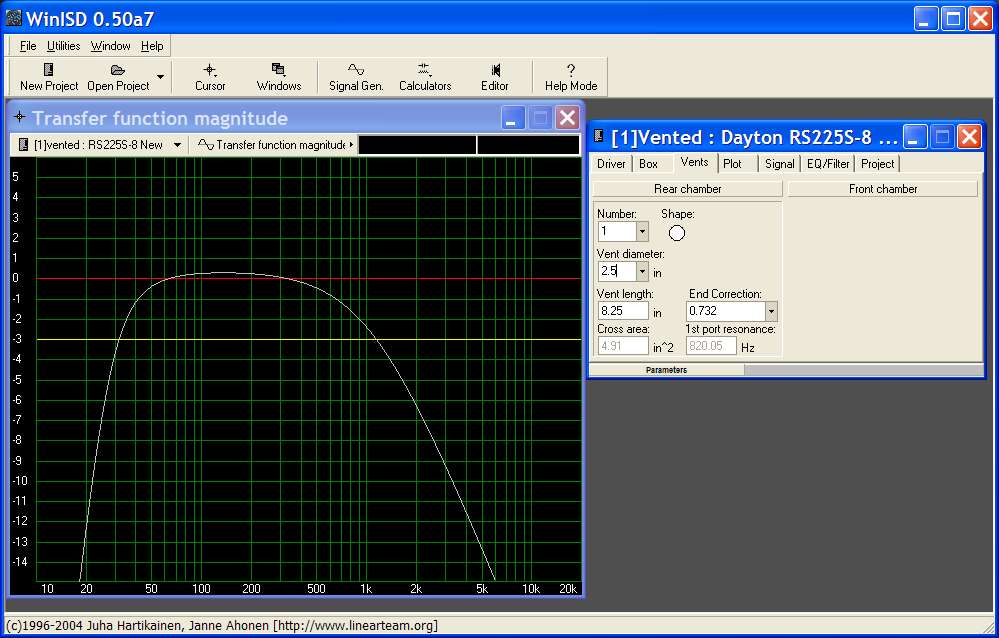Viewport: 999px width, 638px height.
Task: Click the Parameters bar at panel bottom
Action: pos(666,370)
